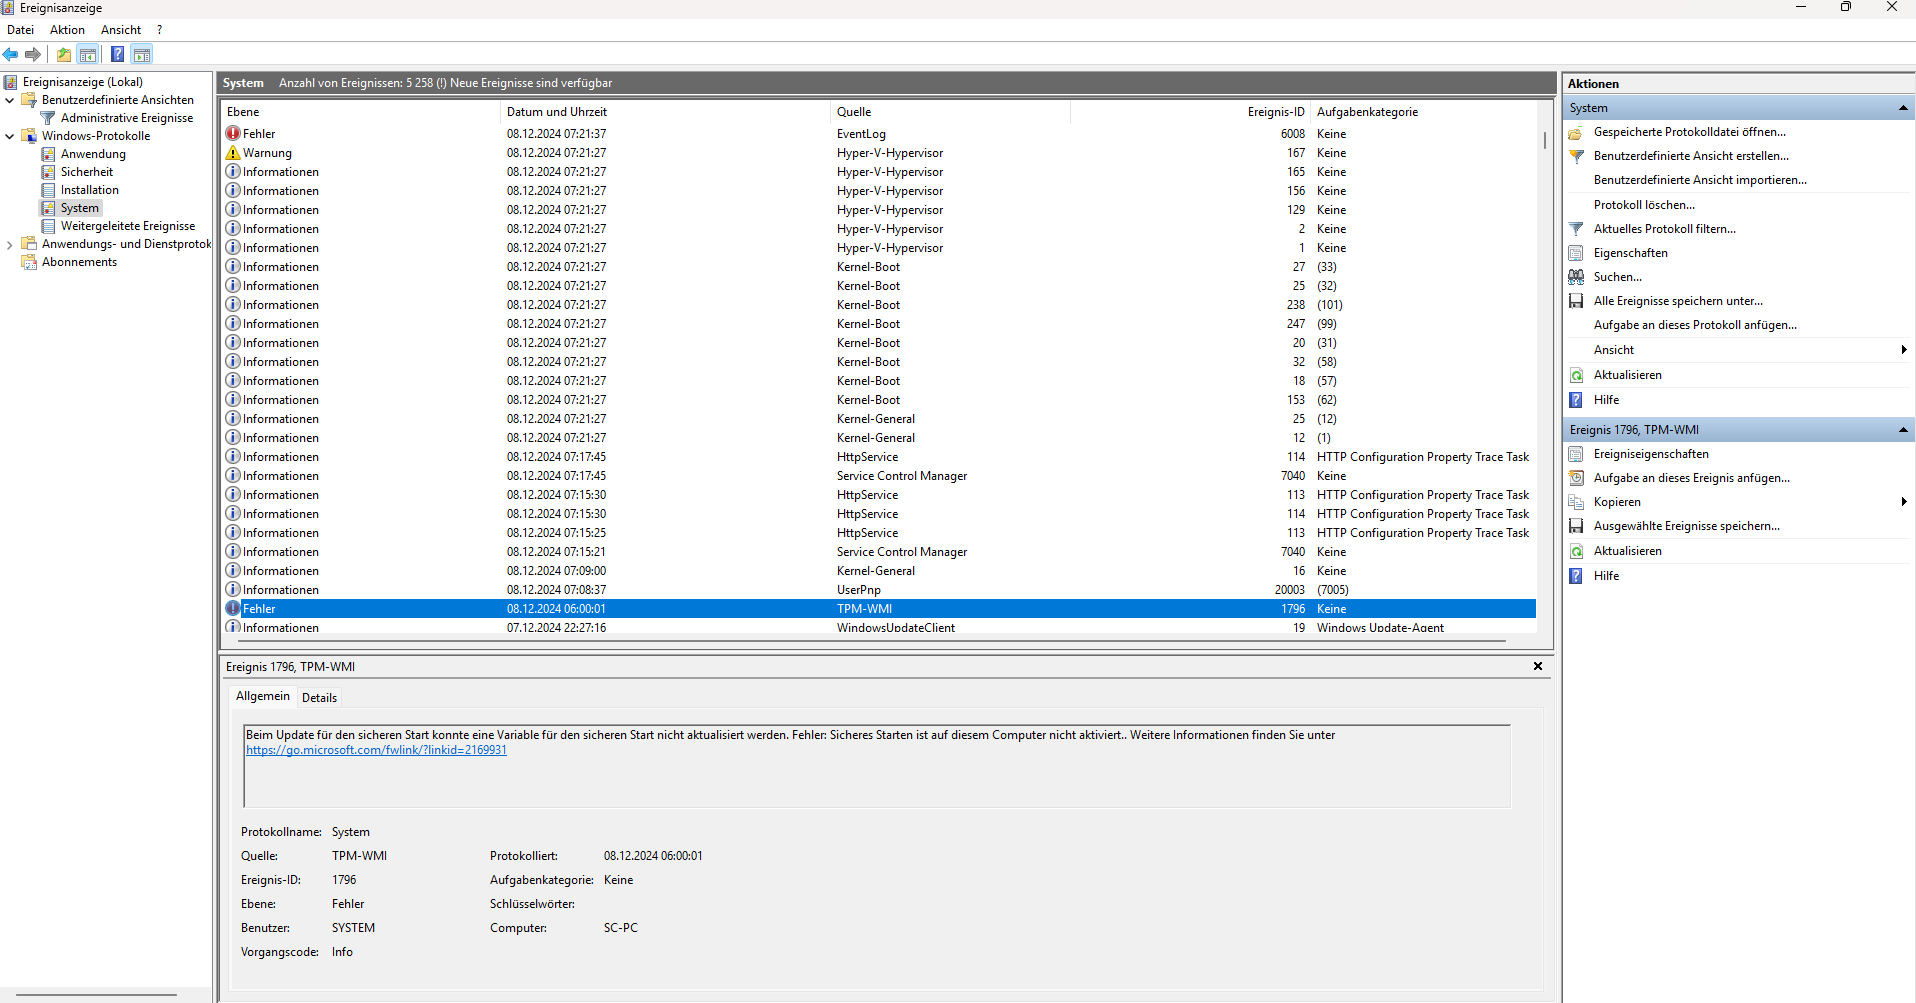Click Protokoll löschen... action
Screen dimensions: 1916x1003
point(1644,205)
